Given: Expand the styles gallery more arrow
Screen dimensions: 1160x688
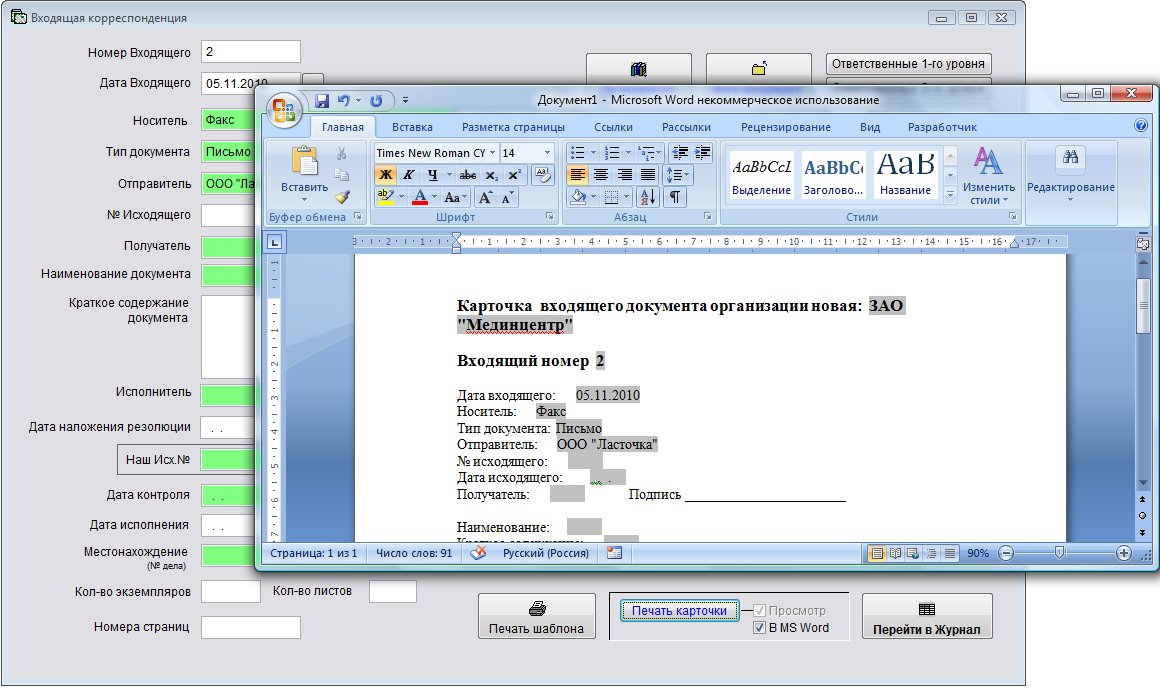Looking at the screenshot, I should click(x=951, y=195).
